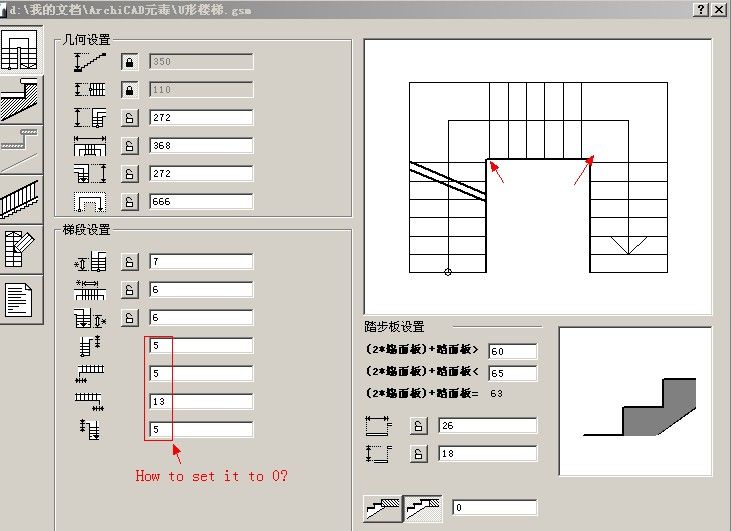Toggle lock beside the flight value 7

(x=130, y=262)
